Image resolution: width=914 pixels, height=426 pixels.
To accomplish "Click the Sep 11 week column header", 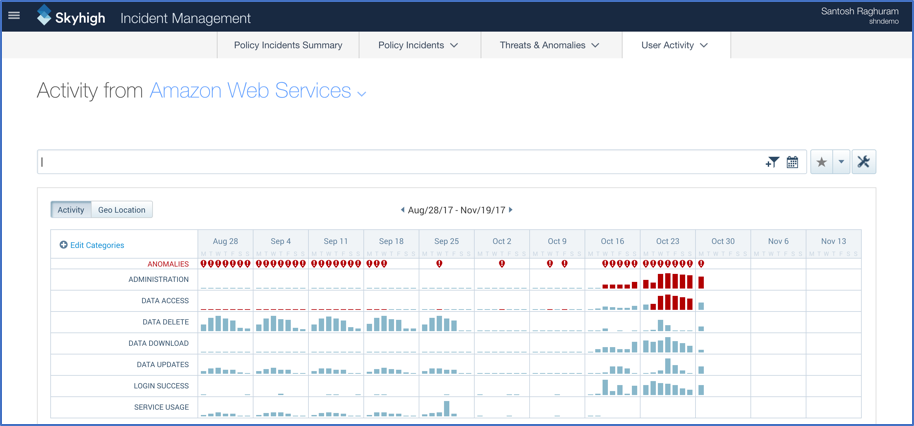I will [x=336, y=241].
